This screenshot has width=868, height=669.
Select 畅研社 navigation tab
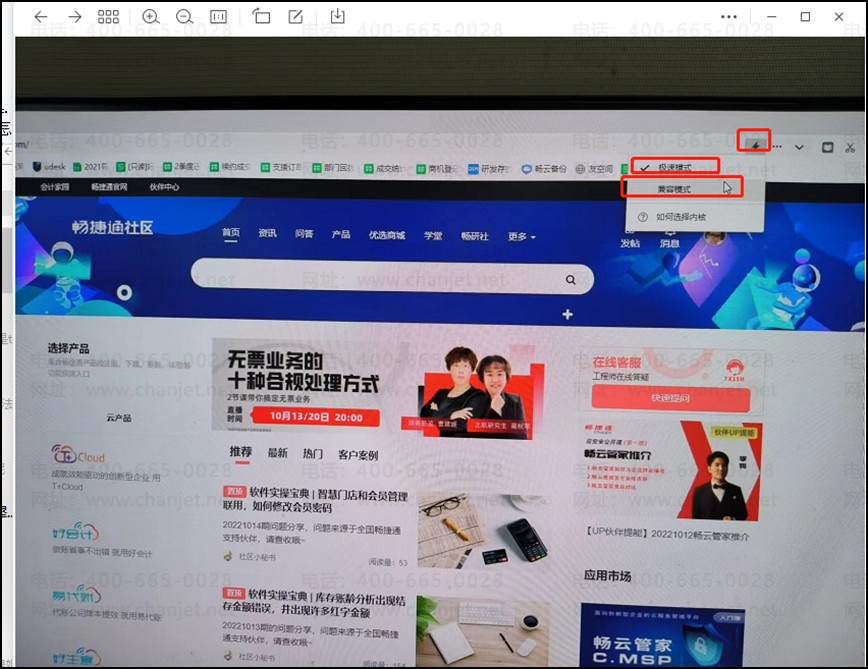(474, 236)
